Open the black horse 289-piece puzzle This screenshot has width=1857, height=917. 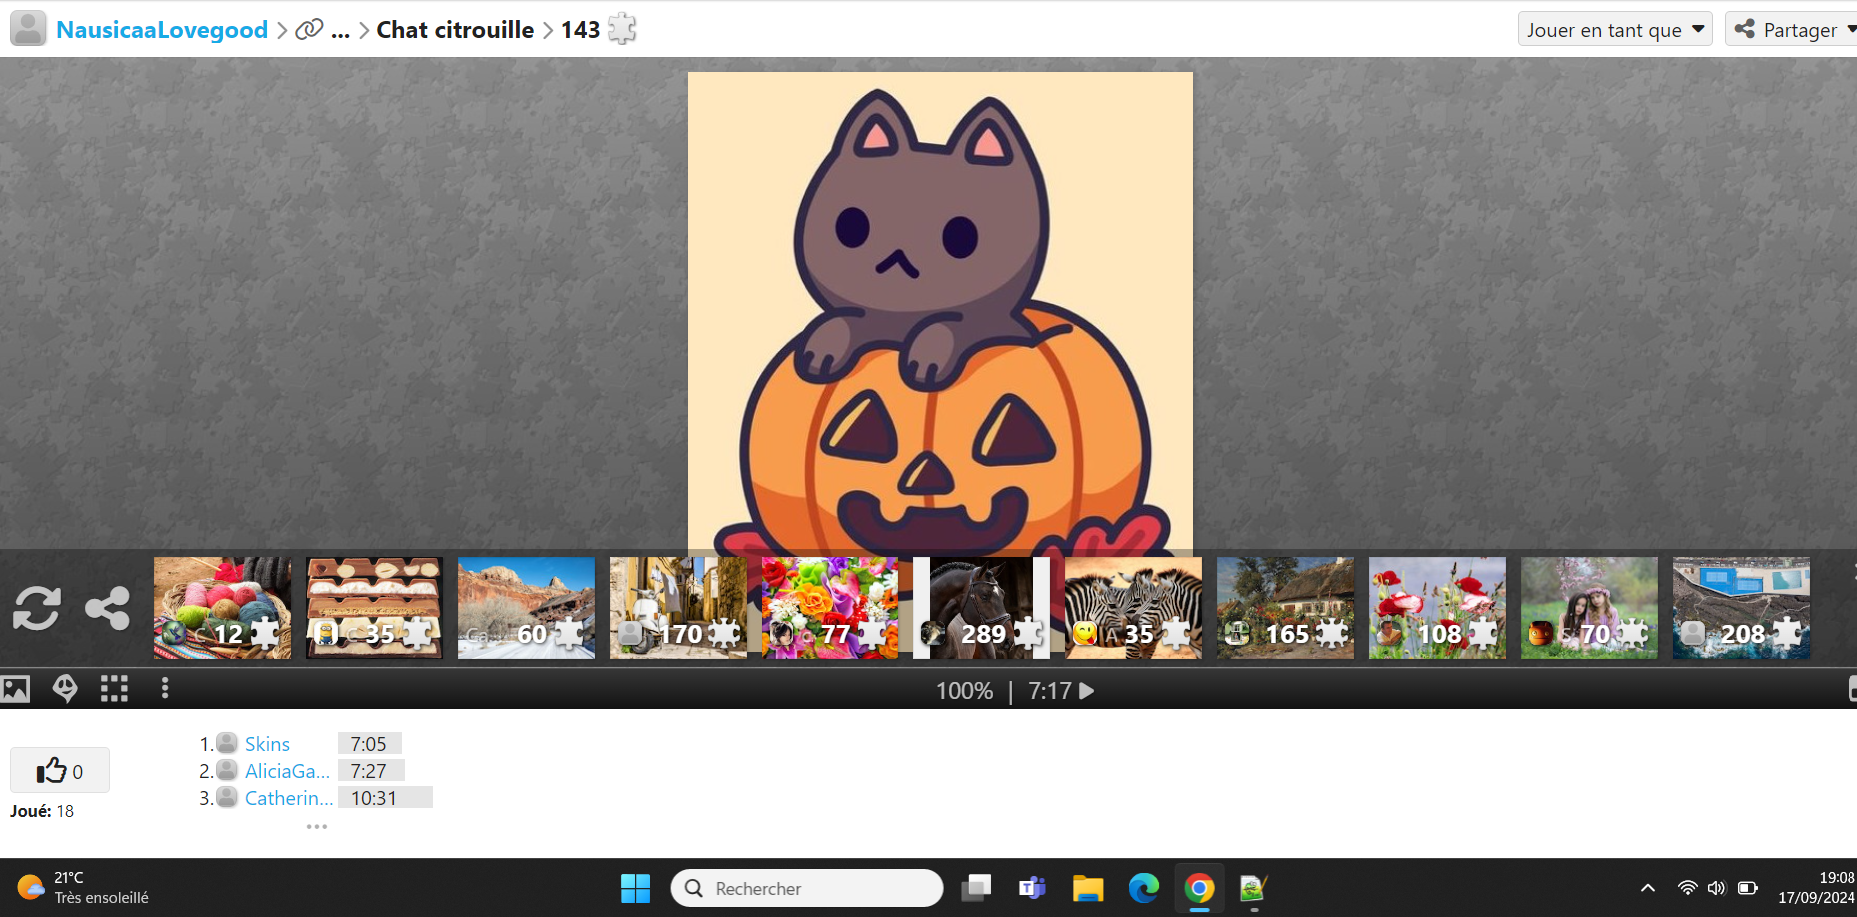coord(982,608)
